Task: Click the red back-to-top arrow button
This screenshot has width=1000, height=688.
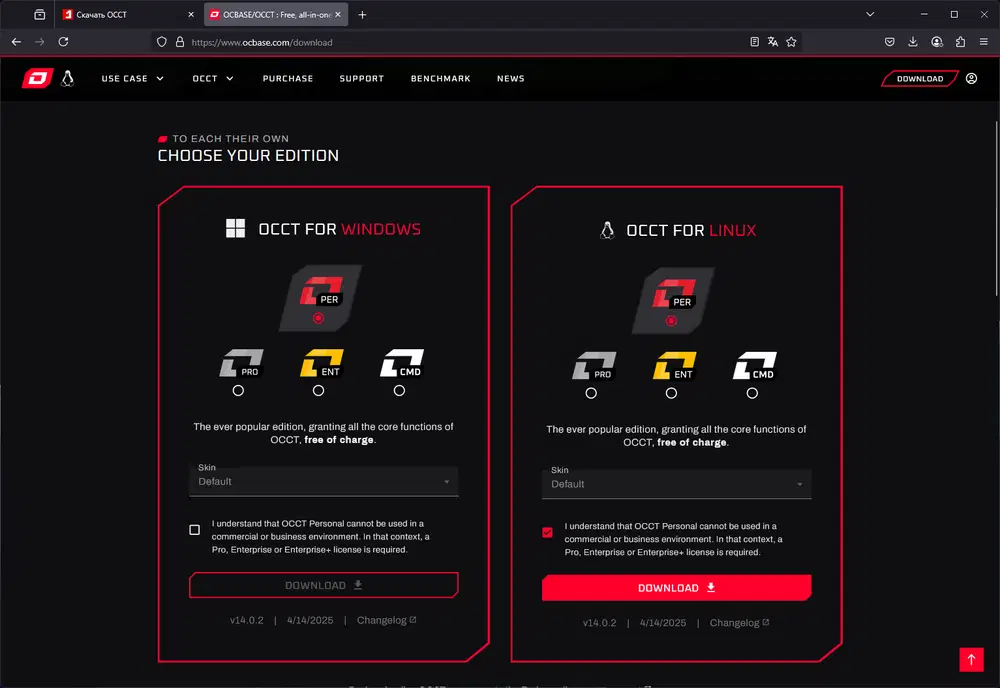Action: pyautogui.click(x=971, y=659)
